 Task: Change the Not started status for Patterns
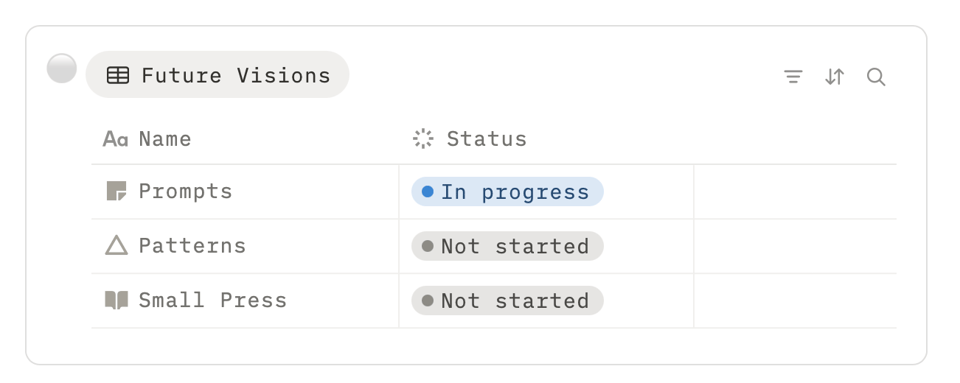click(x=508, y=246)
